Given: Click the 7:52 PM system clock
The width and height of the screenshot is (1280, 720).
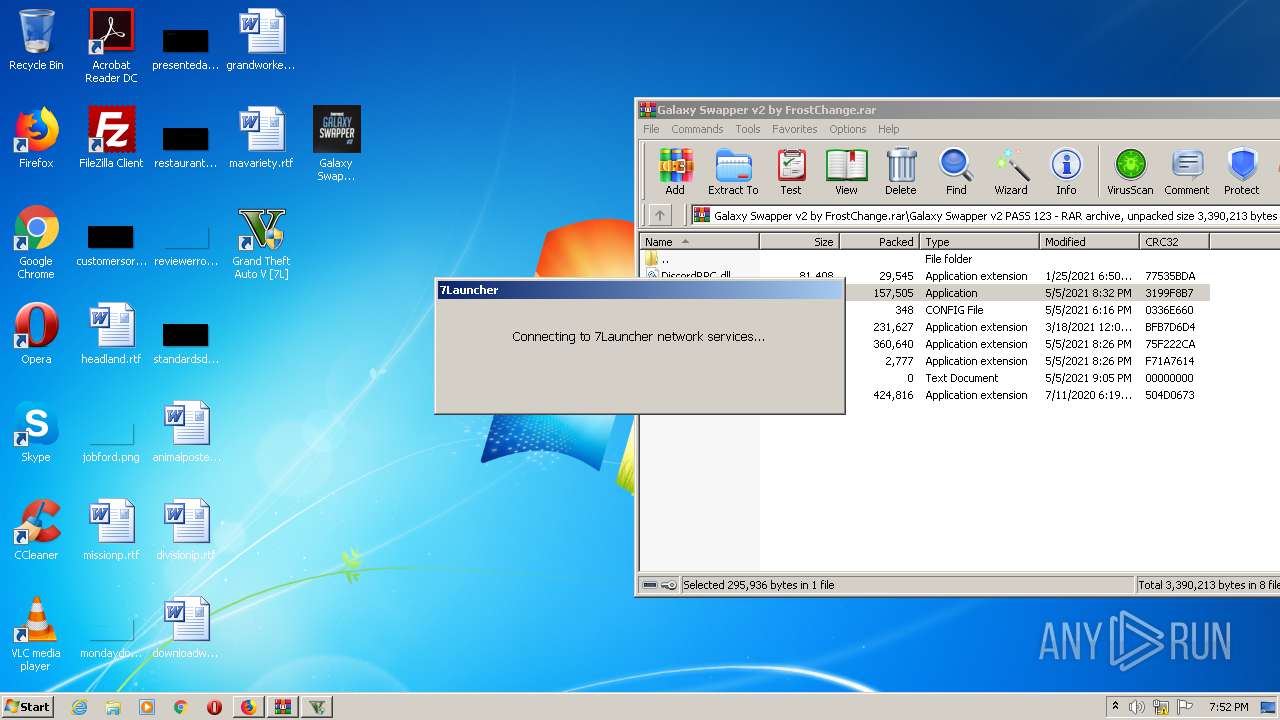Looking at the screenshot, I should (1228, 707).
